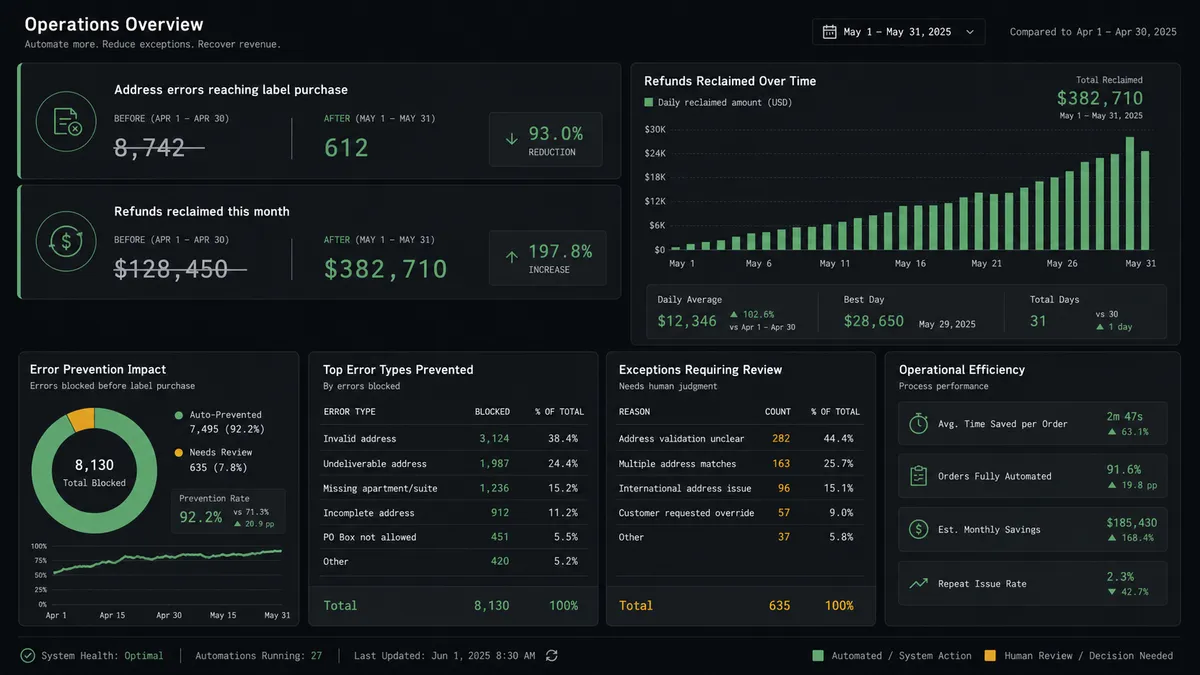Click the 635 total exceptions count
The image size is (1200, 675).
tap(779, 606)
